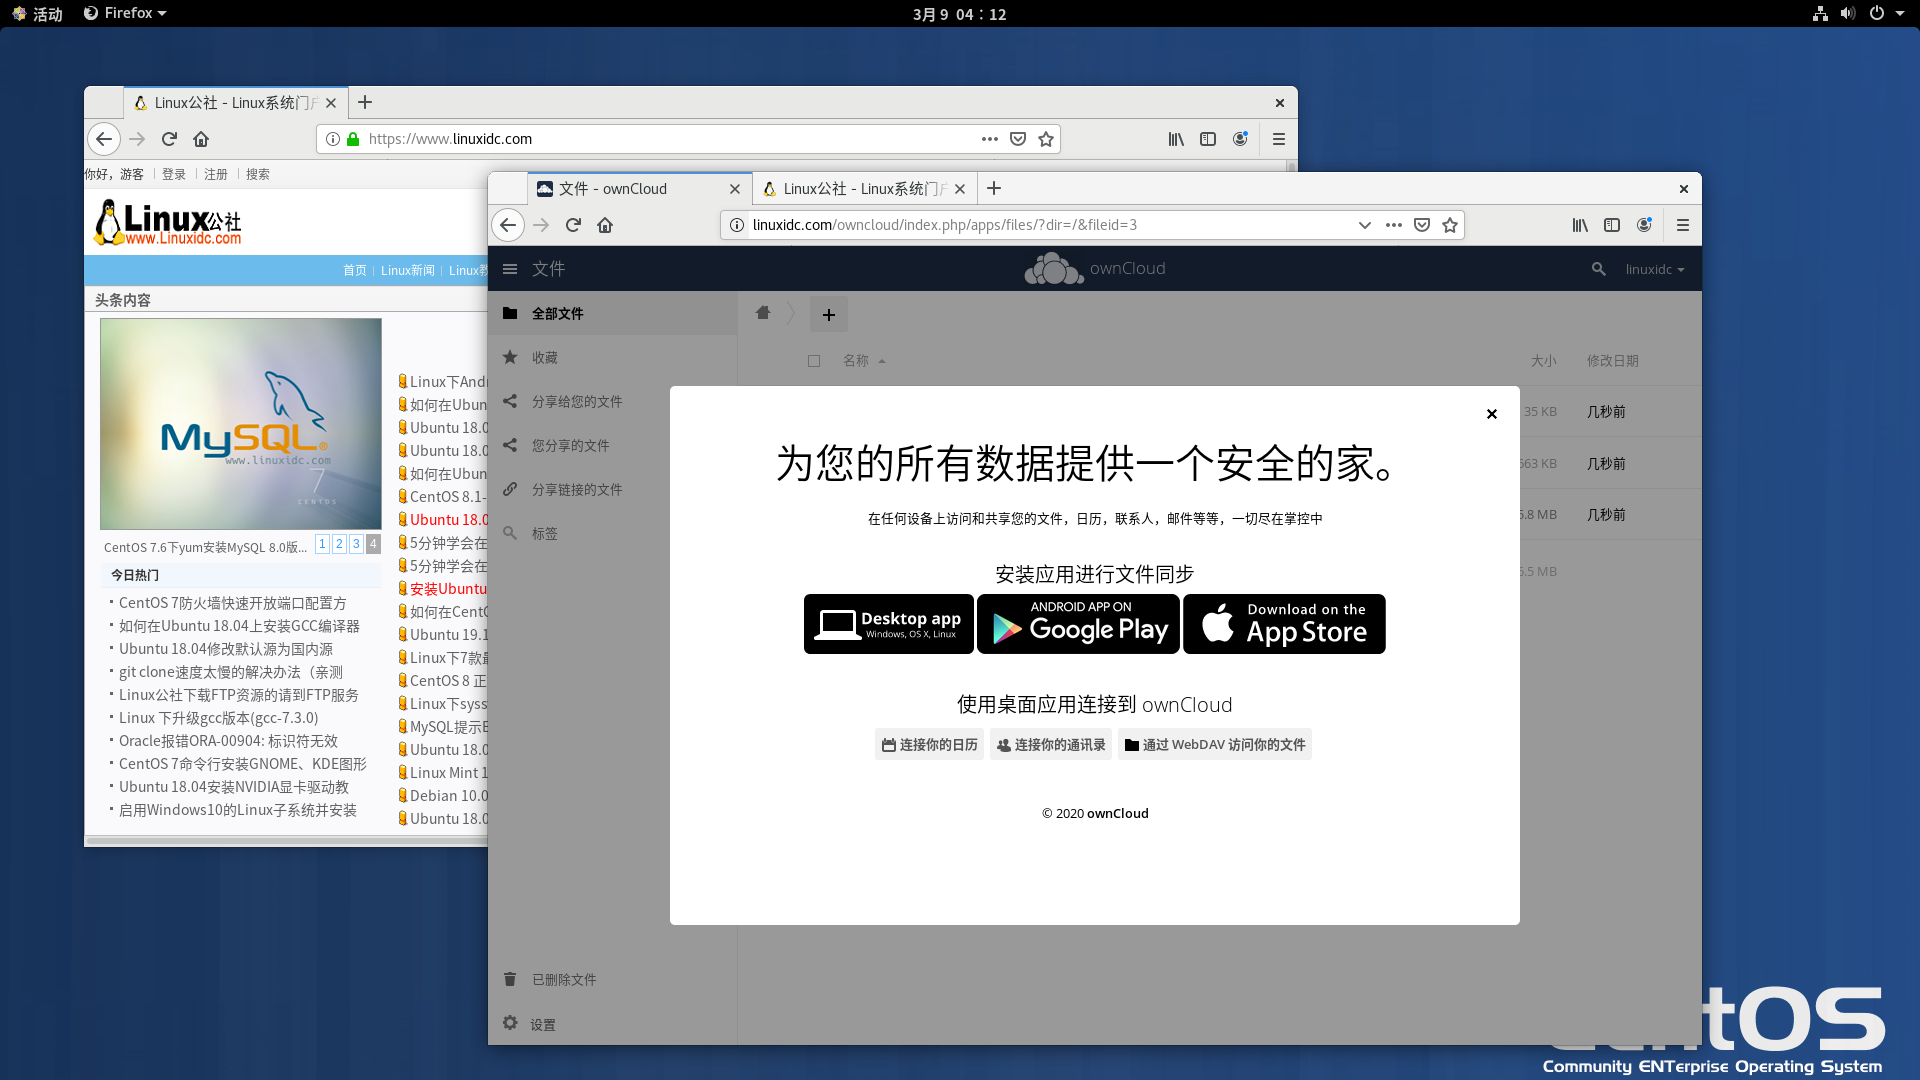Show site information for linuxidc.com/owncloud
Screen dimensions: 1920x1080
tap(737, 225)
